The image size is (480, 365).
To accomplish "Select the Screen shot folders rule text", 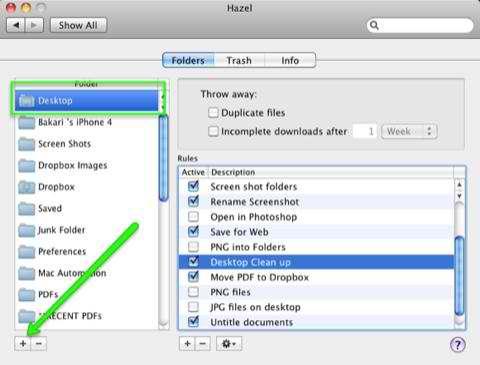I will point(254,187).
